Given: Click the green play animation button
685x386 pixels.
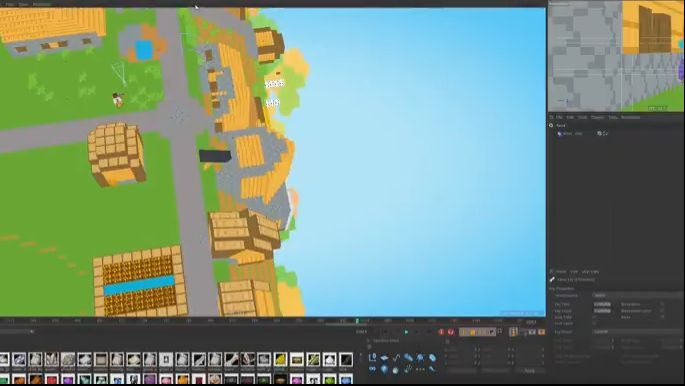Looking at the screenshot, I should point(406,332).
